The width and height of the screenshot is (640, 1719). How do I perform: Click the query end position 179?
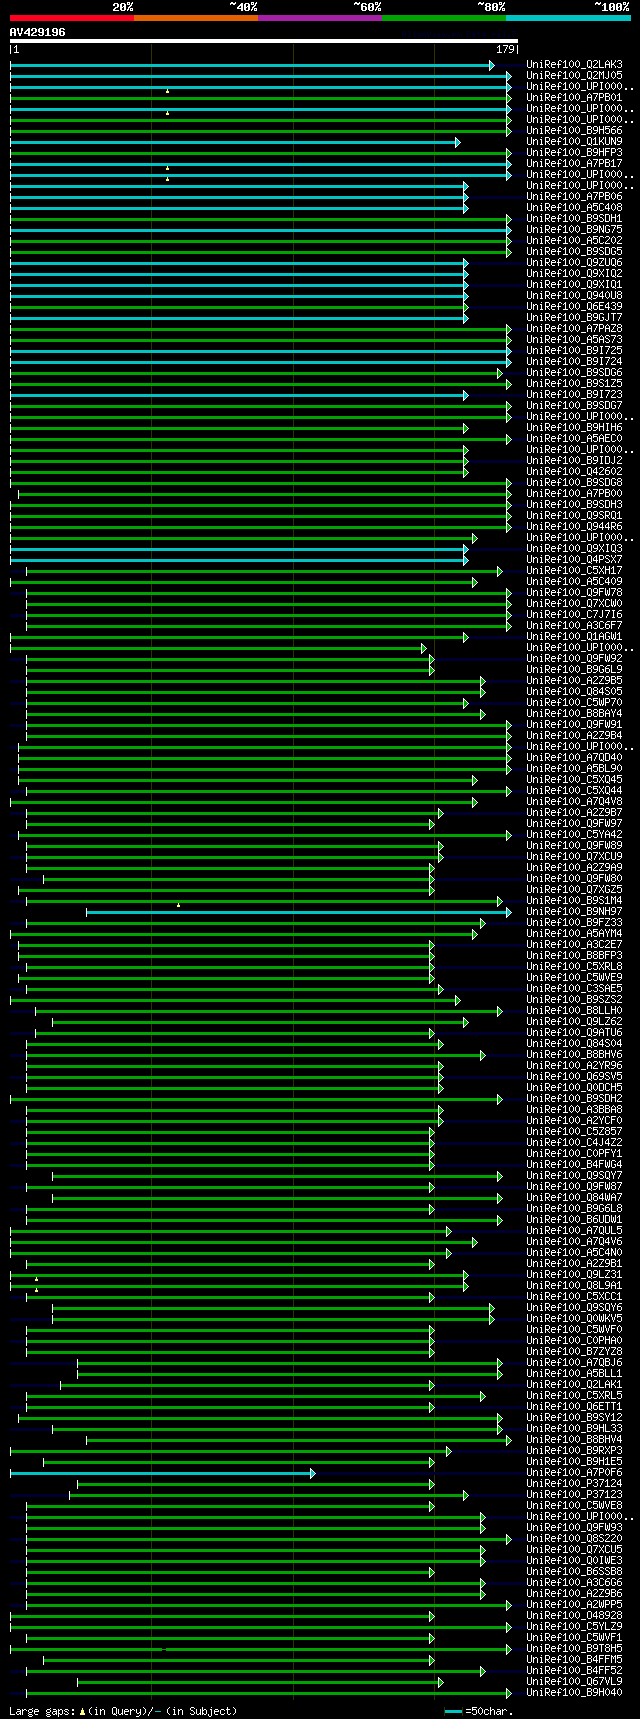[505, 49]
